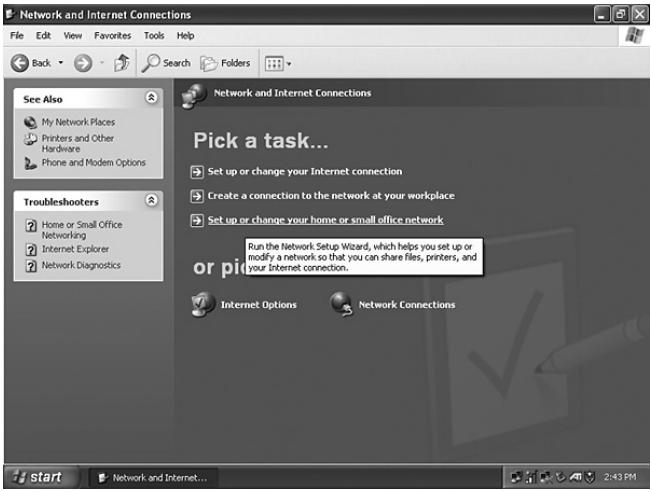Open the View menu
The height and width of the screenshot is (492, 651).
(x=73, y=36)
